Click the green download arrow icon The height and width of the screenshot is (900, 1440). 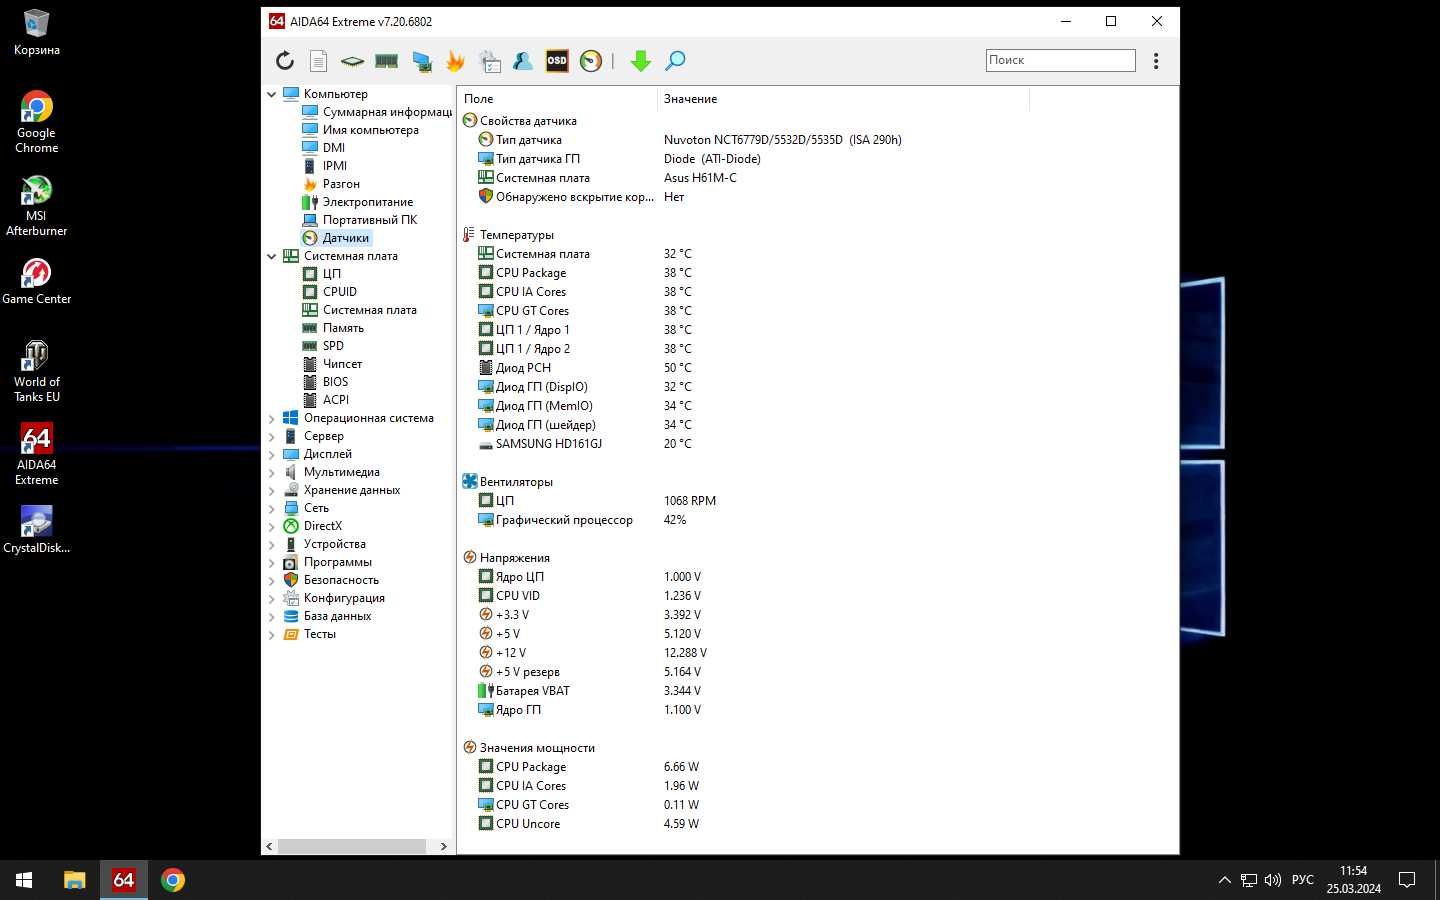coord(641,61)
